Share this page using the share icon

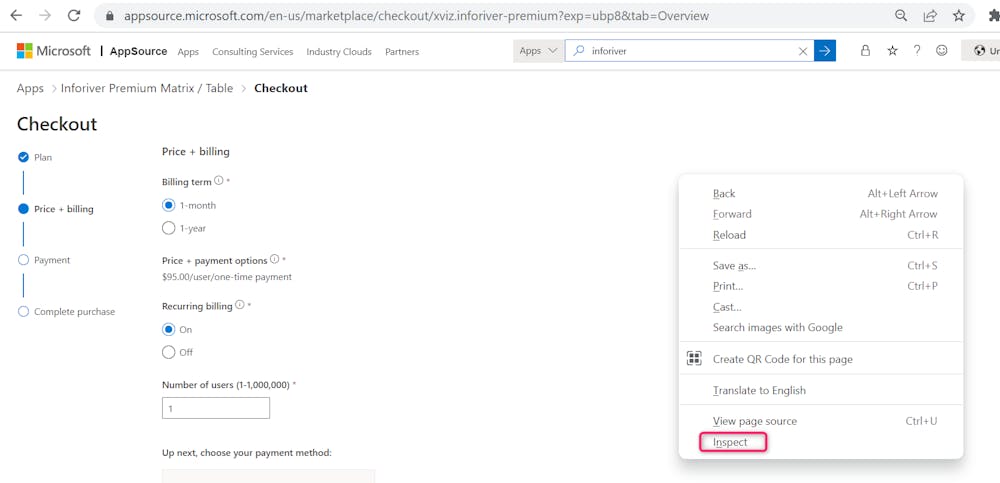coord(930,16)
